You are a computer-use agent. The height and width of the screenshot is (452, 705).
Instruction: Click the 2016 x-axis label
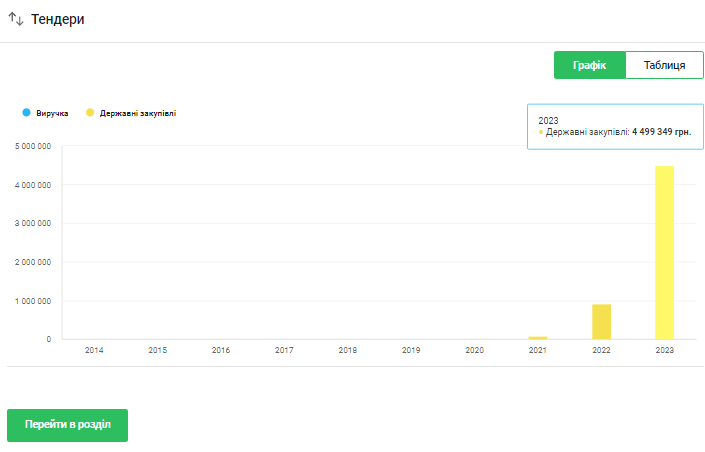tap(221, 351)
